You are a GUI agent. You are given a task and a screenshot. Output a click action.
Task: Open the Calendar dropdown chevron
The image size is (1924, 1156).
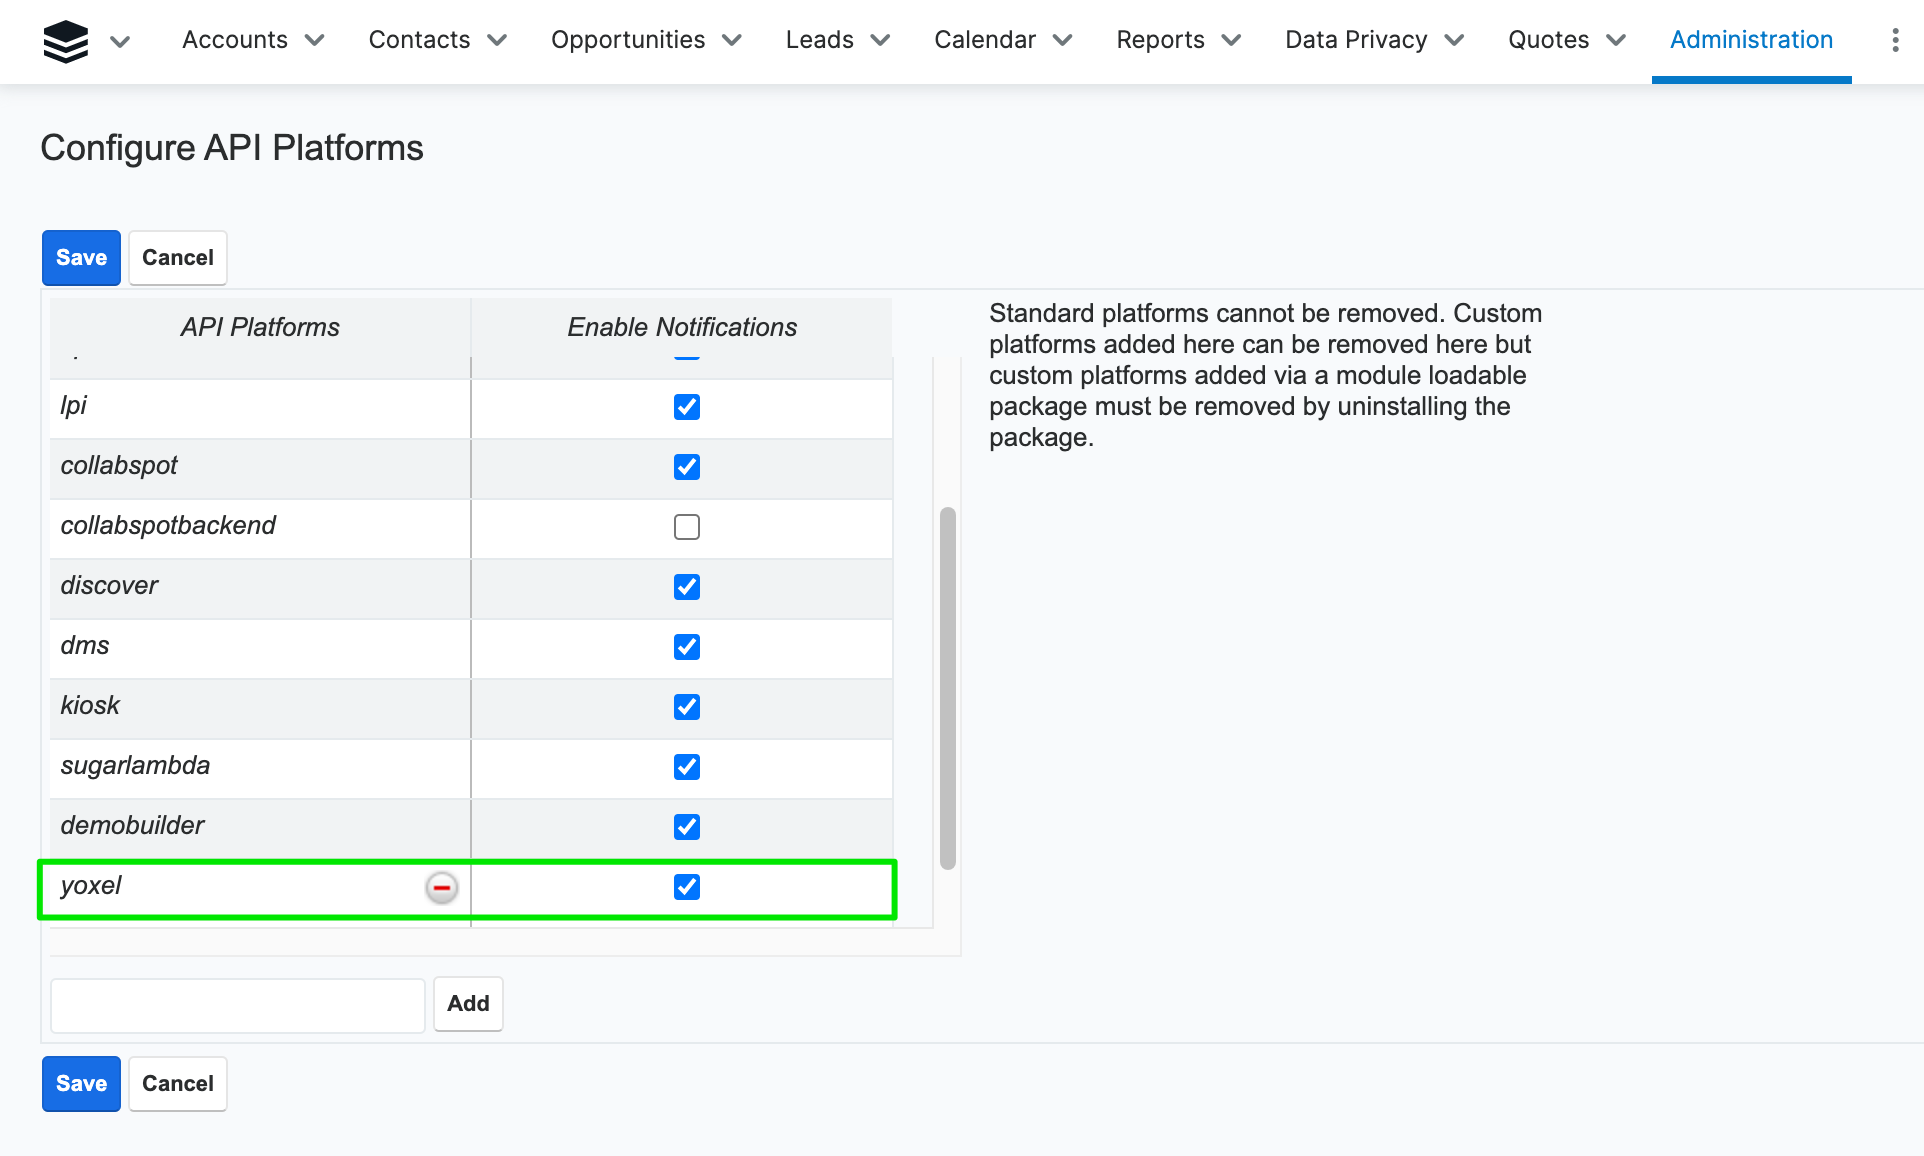pos(1063,40)
